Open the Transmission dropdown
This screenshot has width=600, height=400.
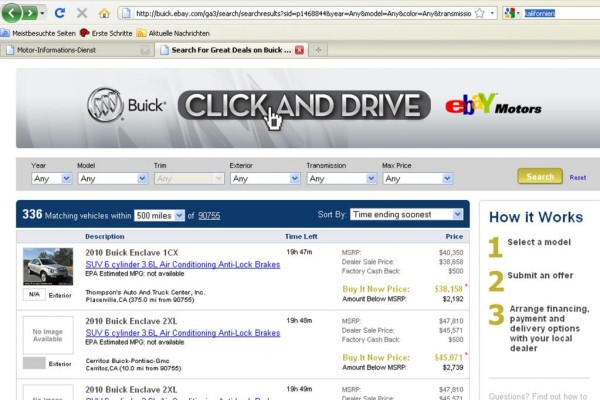coord(341,178)
